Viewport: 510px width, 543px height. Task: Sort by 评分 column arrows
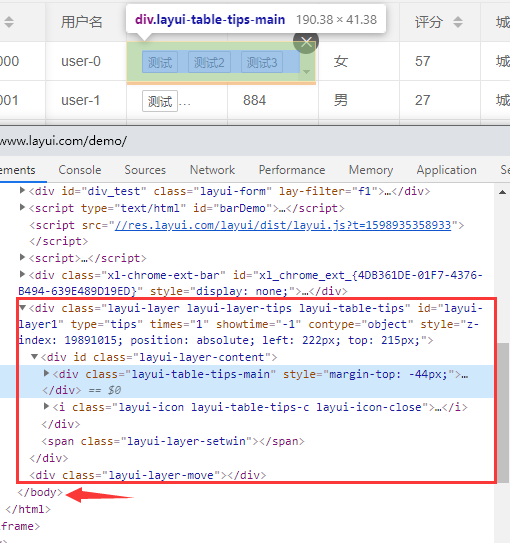[458, 22]
